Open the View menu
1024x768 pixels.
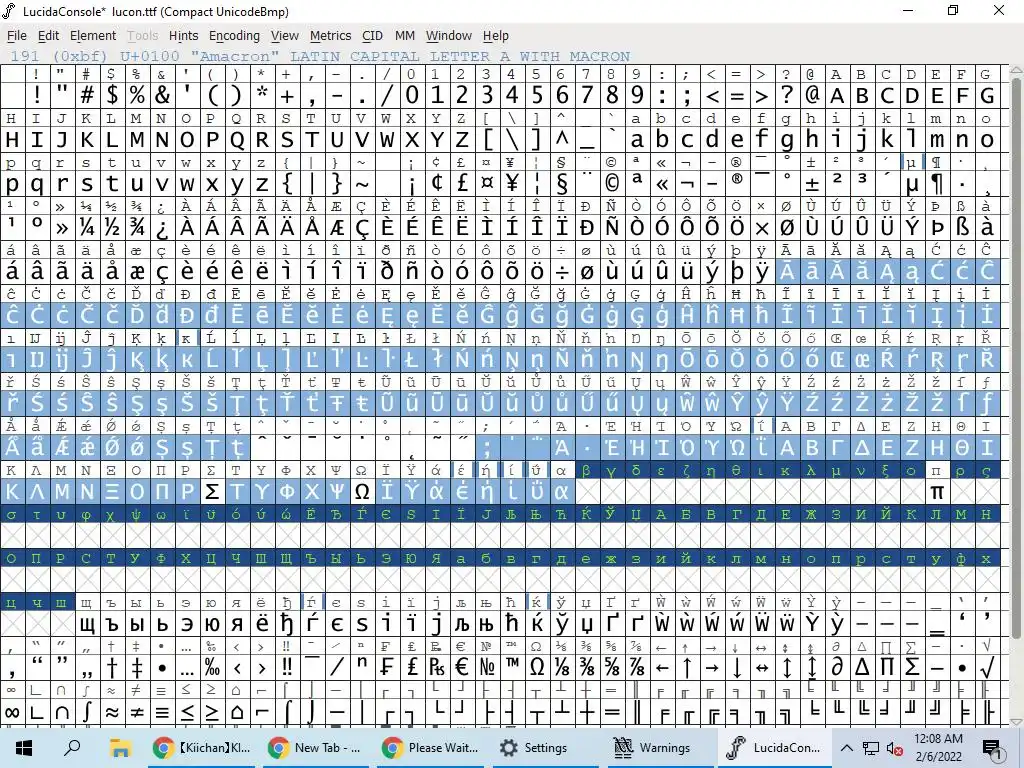[285, 36]
